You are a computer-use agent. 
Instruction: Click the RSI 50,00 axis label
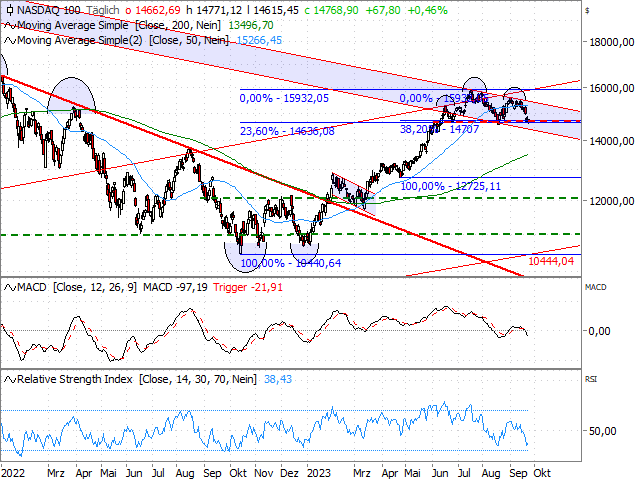click(x=602, y=431)
